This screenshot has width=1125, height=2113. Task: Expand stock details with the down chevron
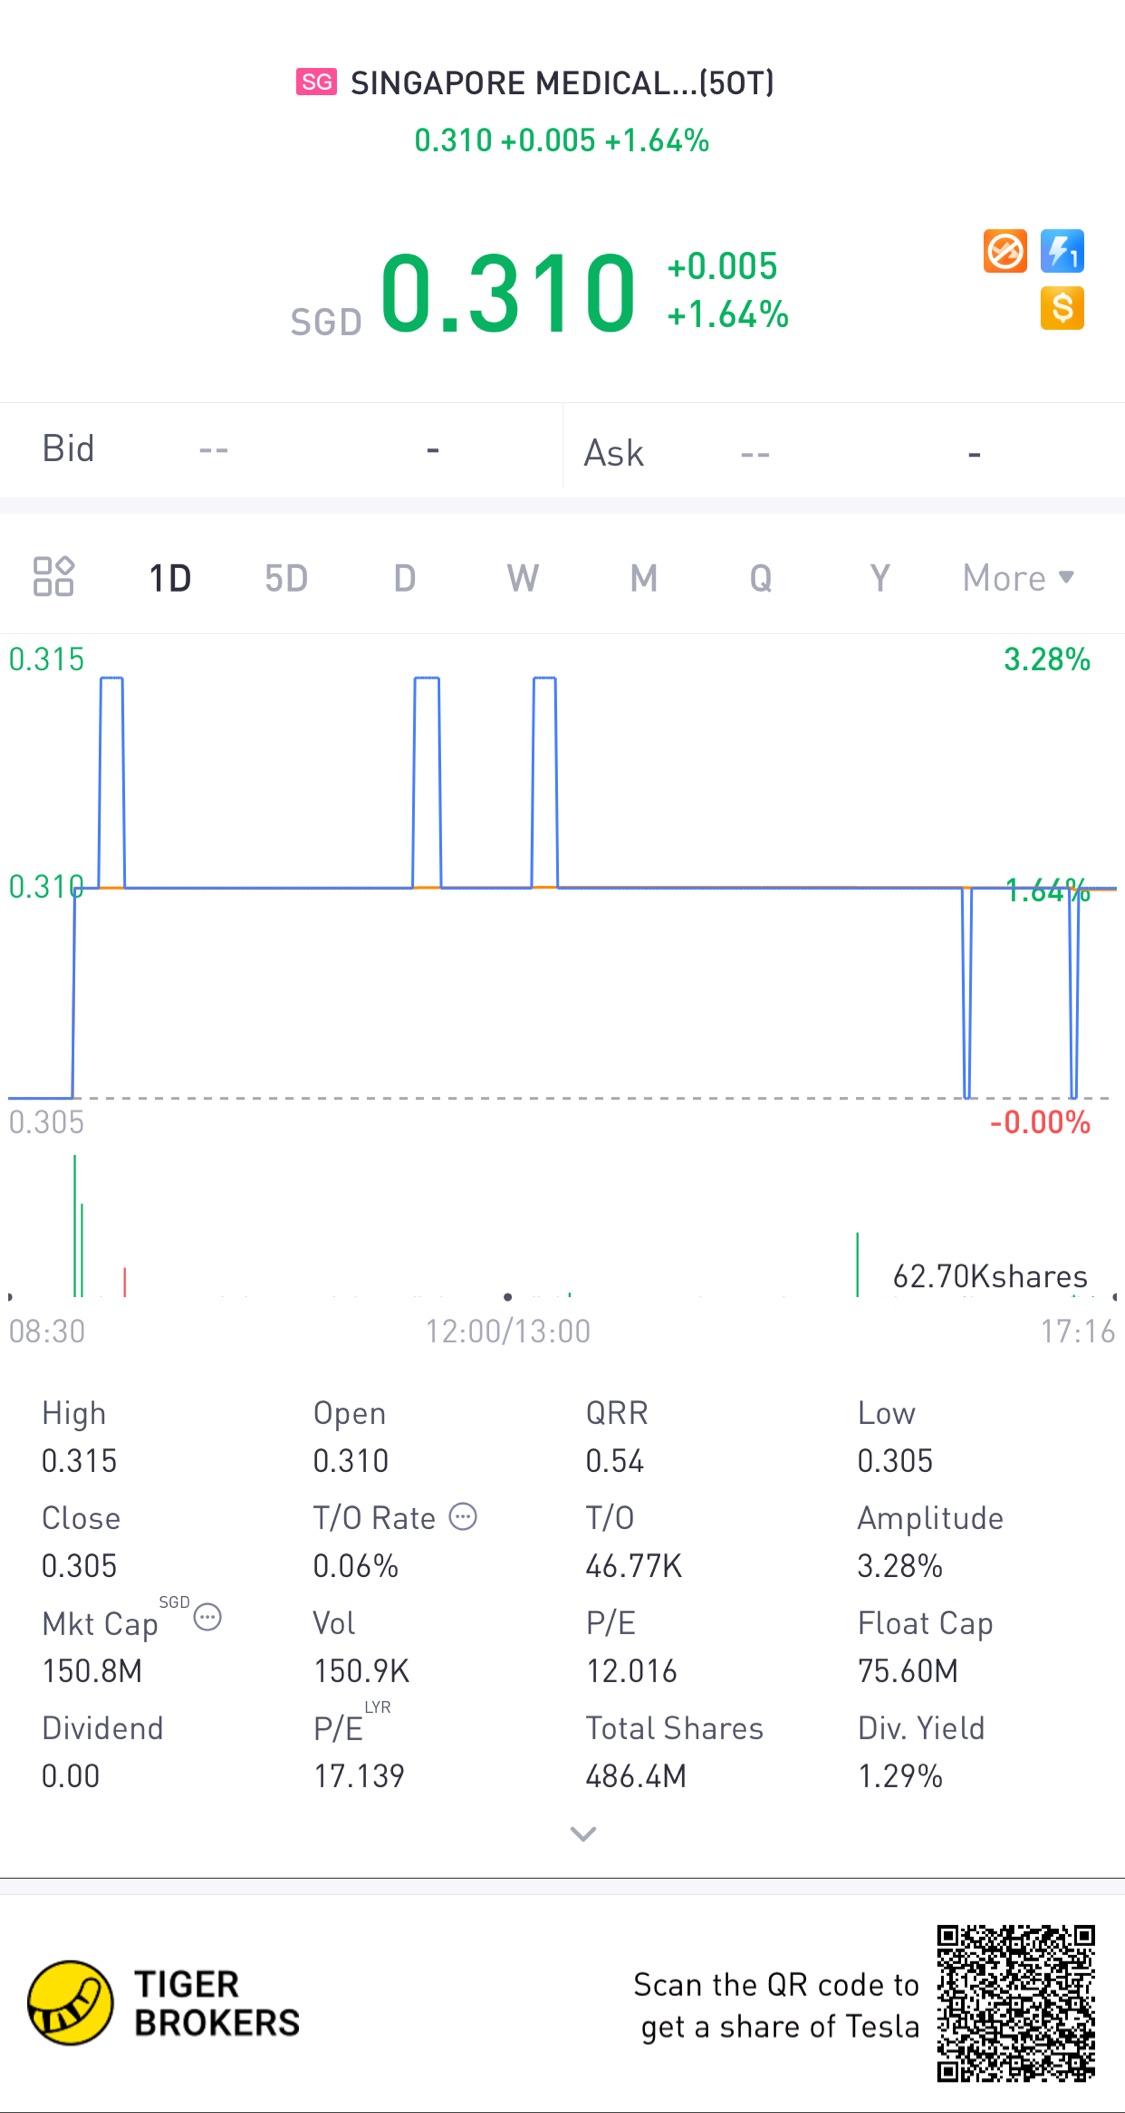coord(583,1833)
